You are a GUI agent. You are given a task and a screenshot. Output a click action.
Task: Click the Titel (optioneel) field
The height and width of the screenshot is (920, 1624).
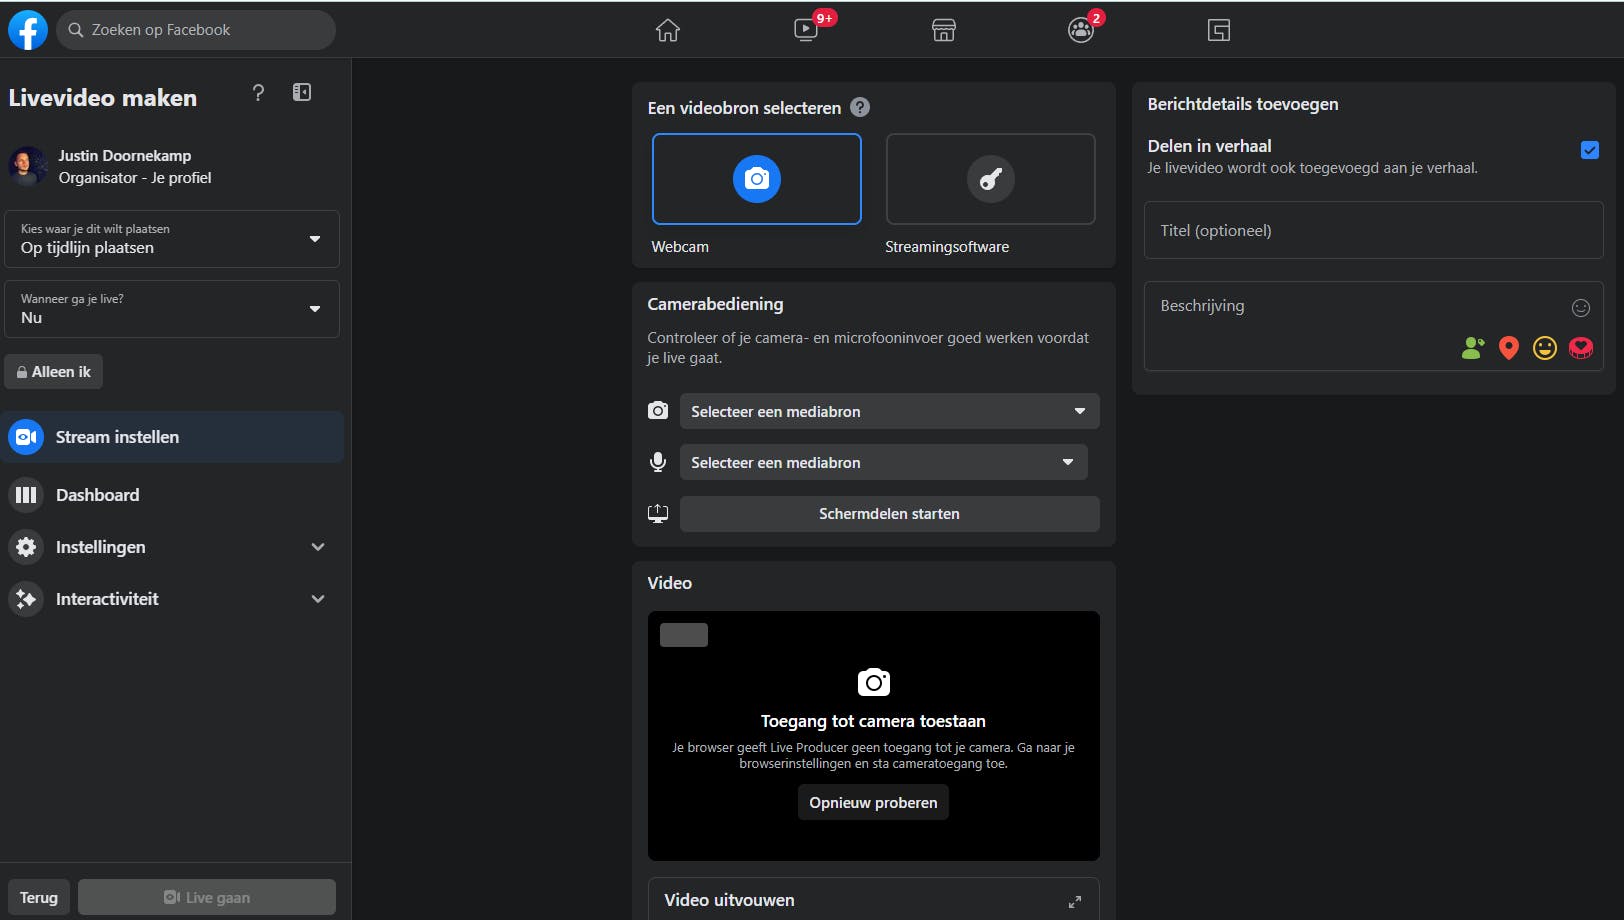(x=1374, y=231)
